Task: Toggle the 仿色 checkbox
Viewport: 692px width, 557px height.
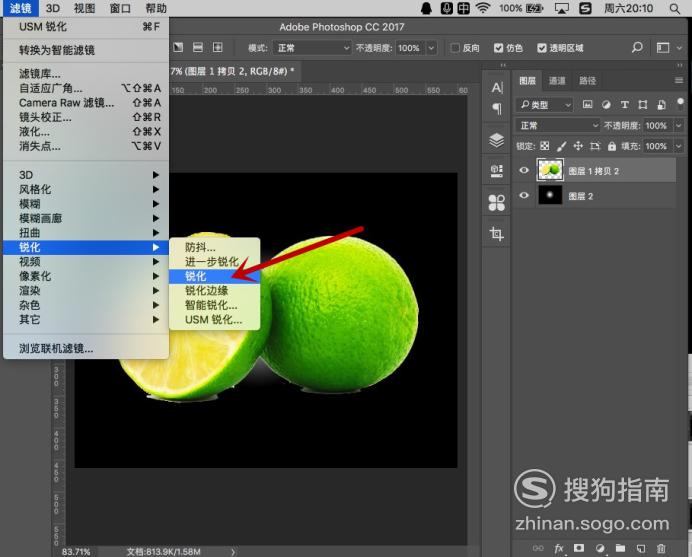Action: (498, 48)
